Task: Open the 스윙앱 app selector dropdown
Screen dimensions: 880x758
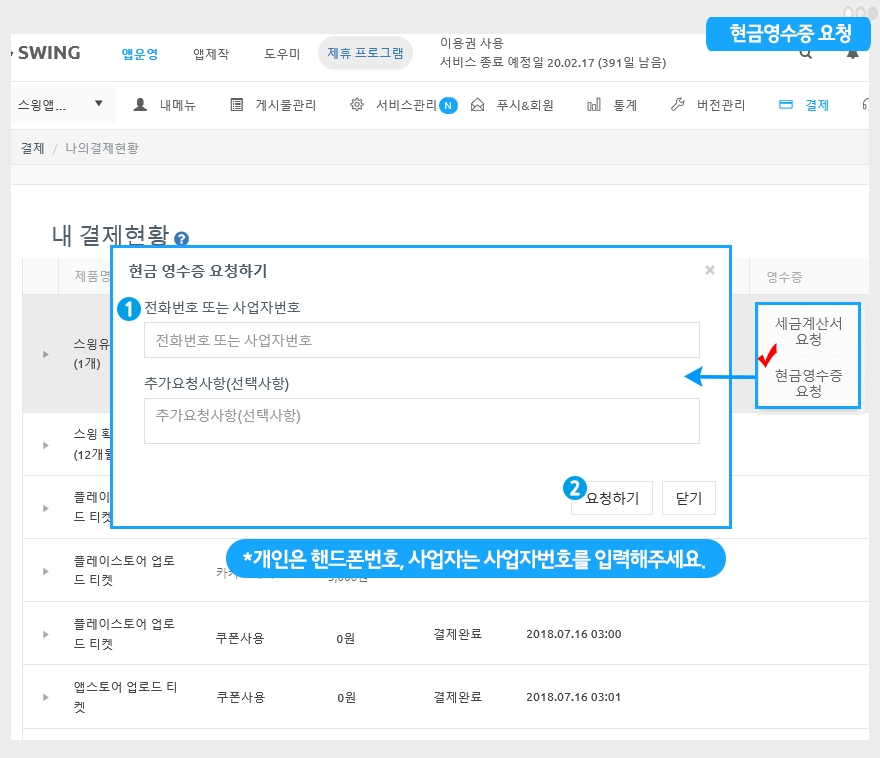Action: 60,104
